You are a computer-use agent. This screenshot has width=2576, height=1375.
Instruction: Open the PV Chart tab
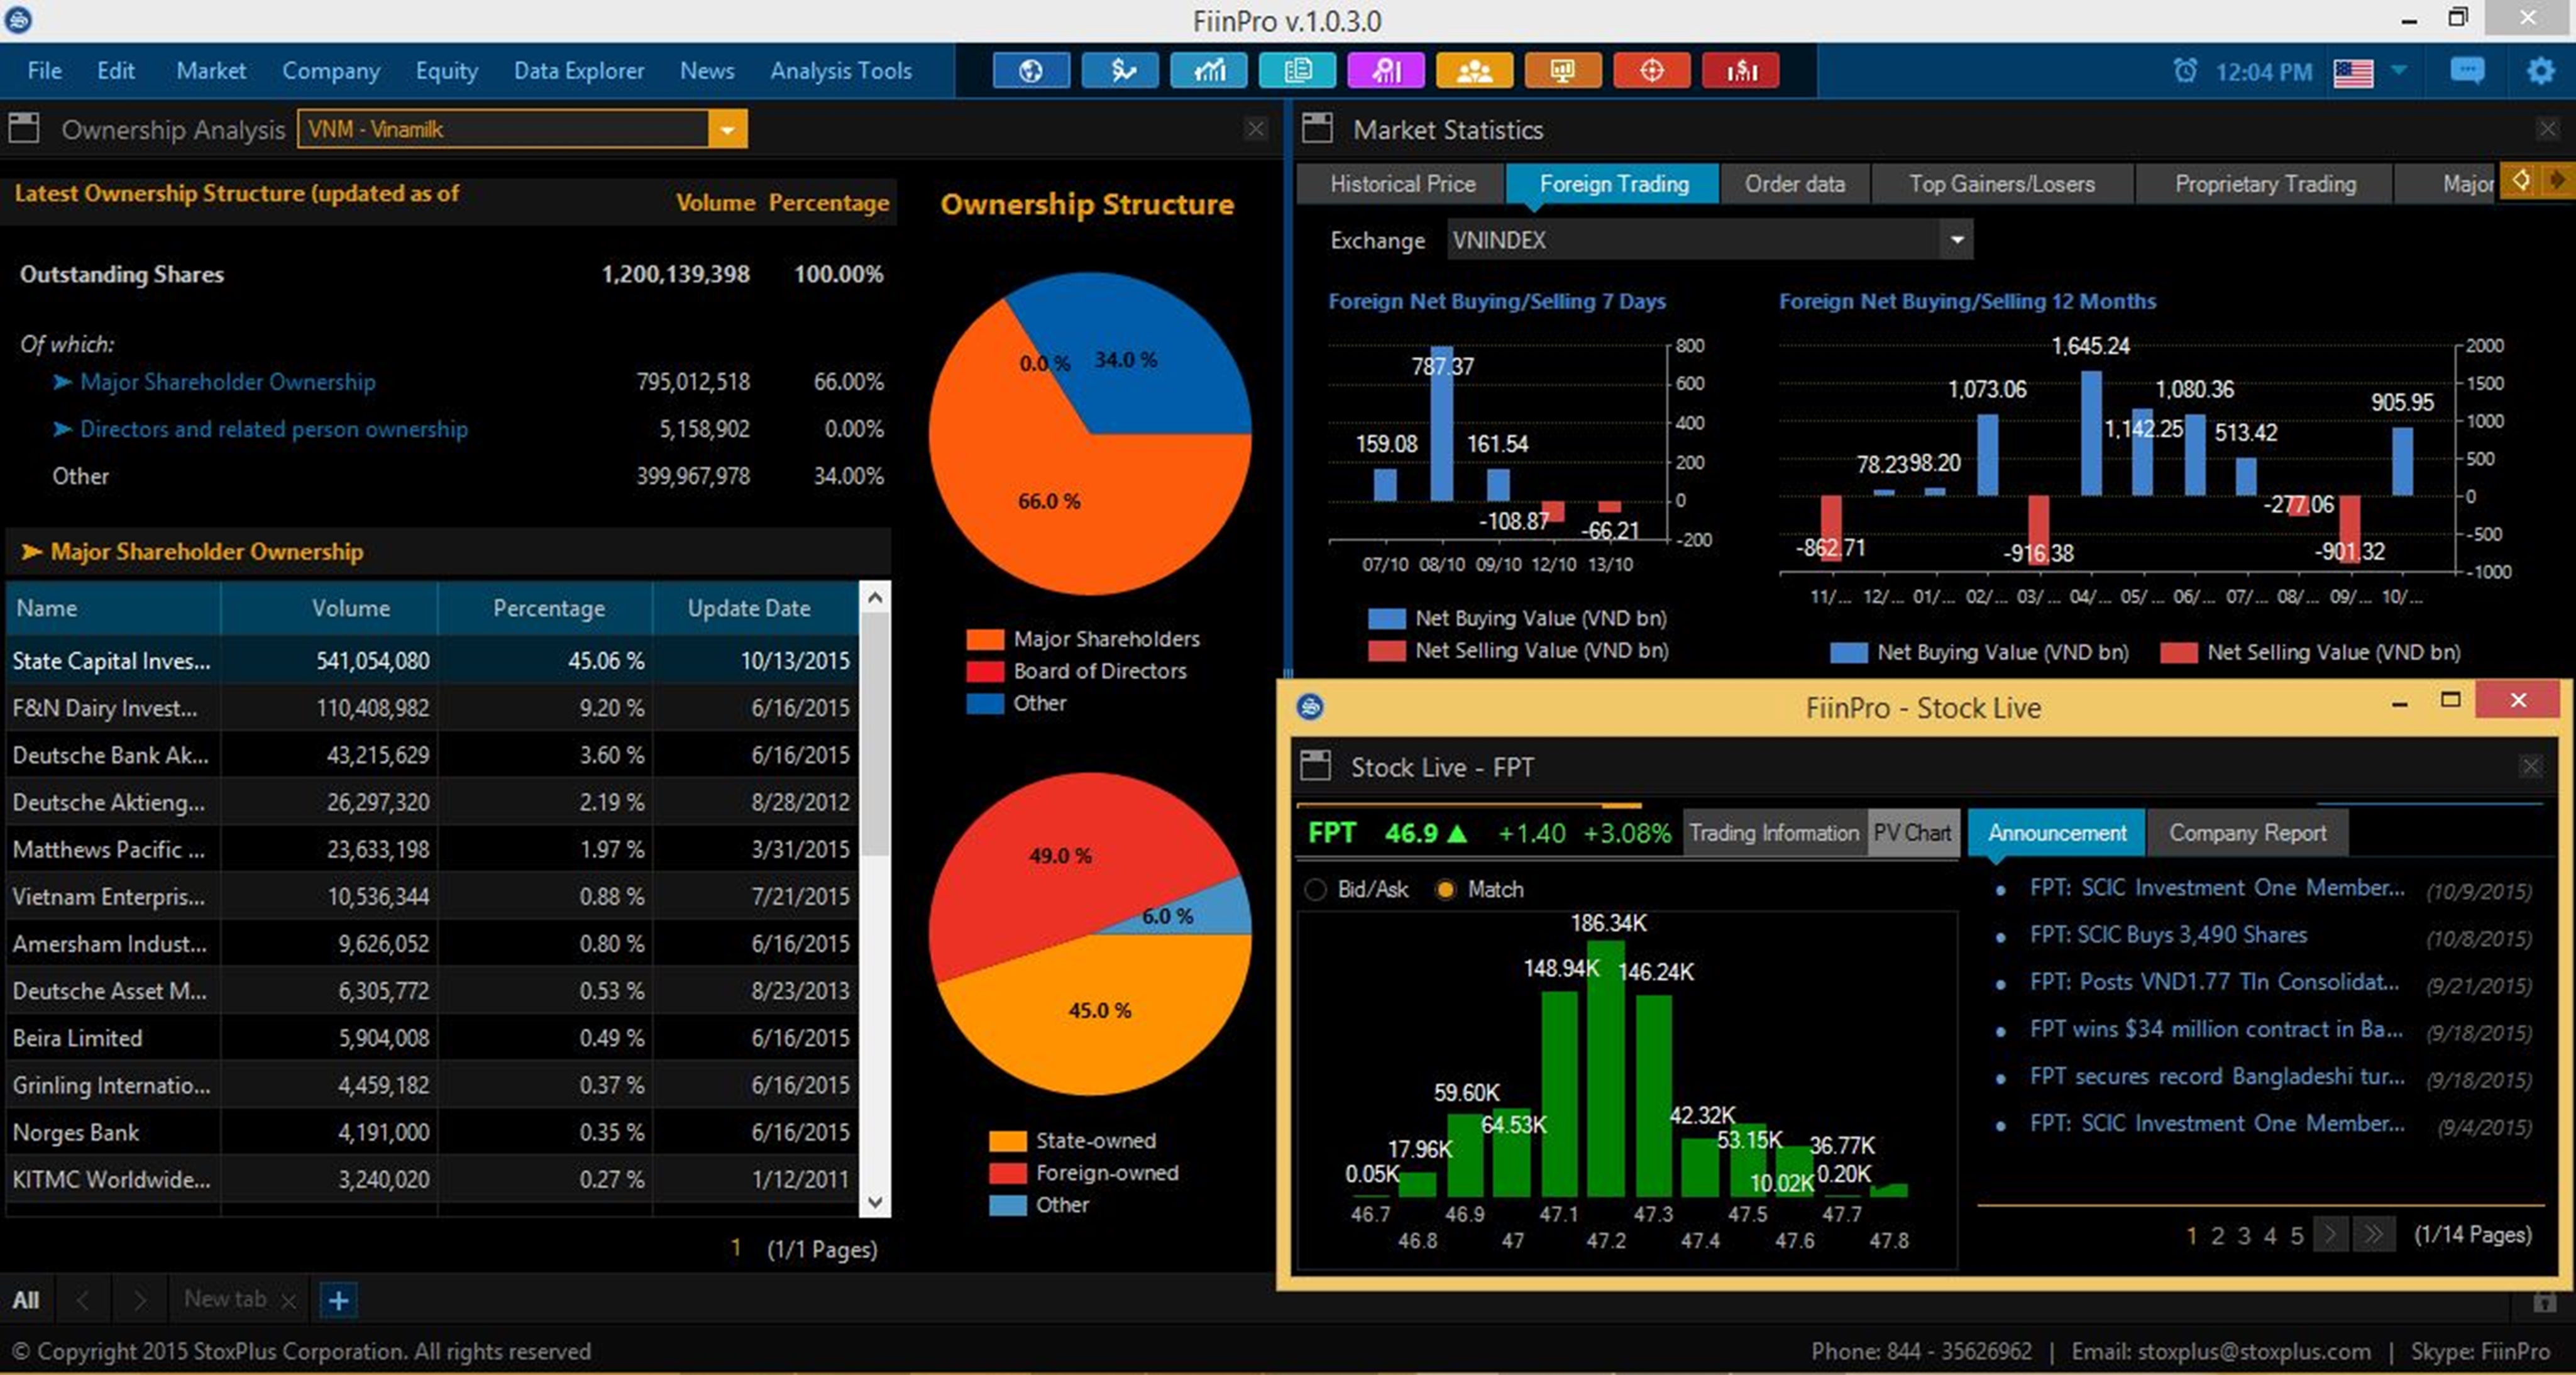(x=1912, y=832)
